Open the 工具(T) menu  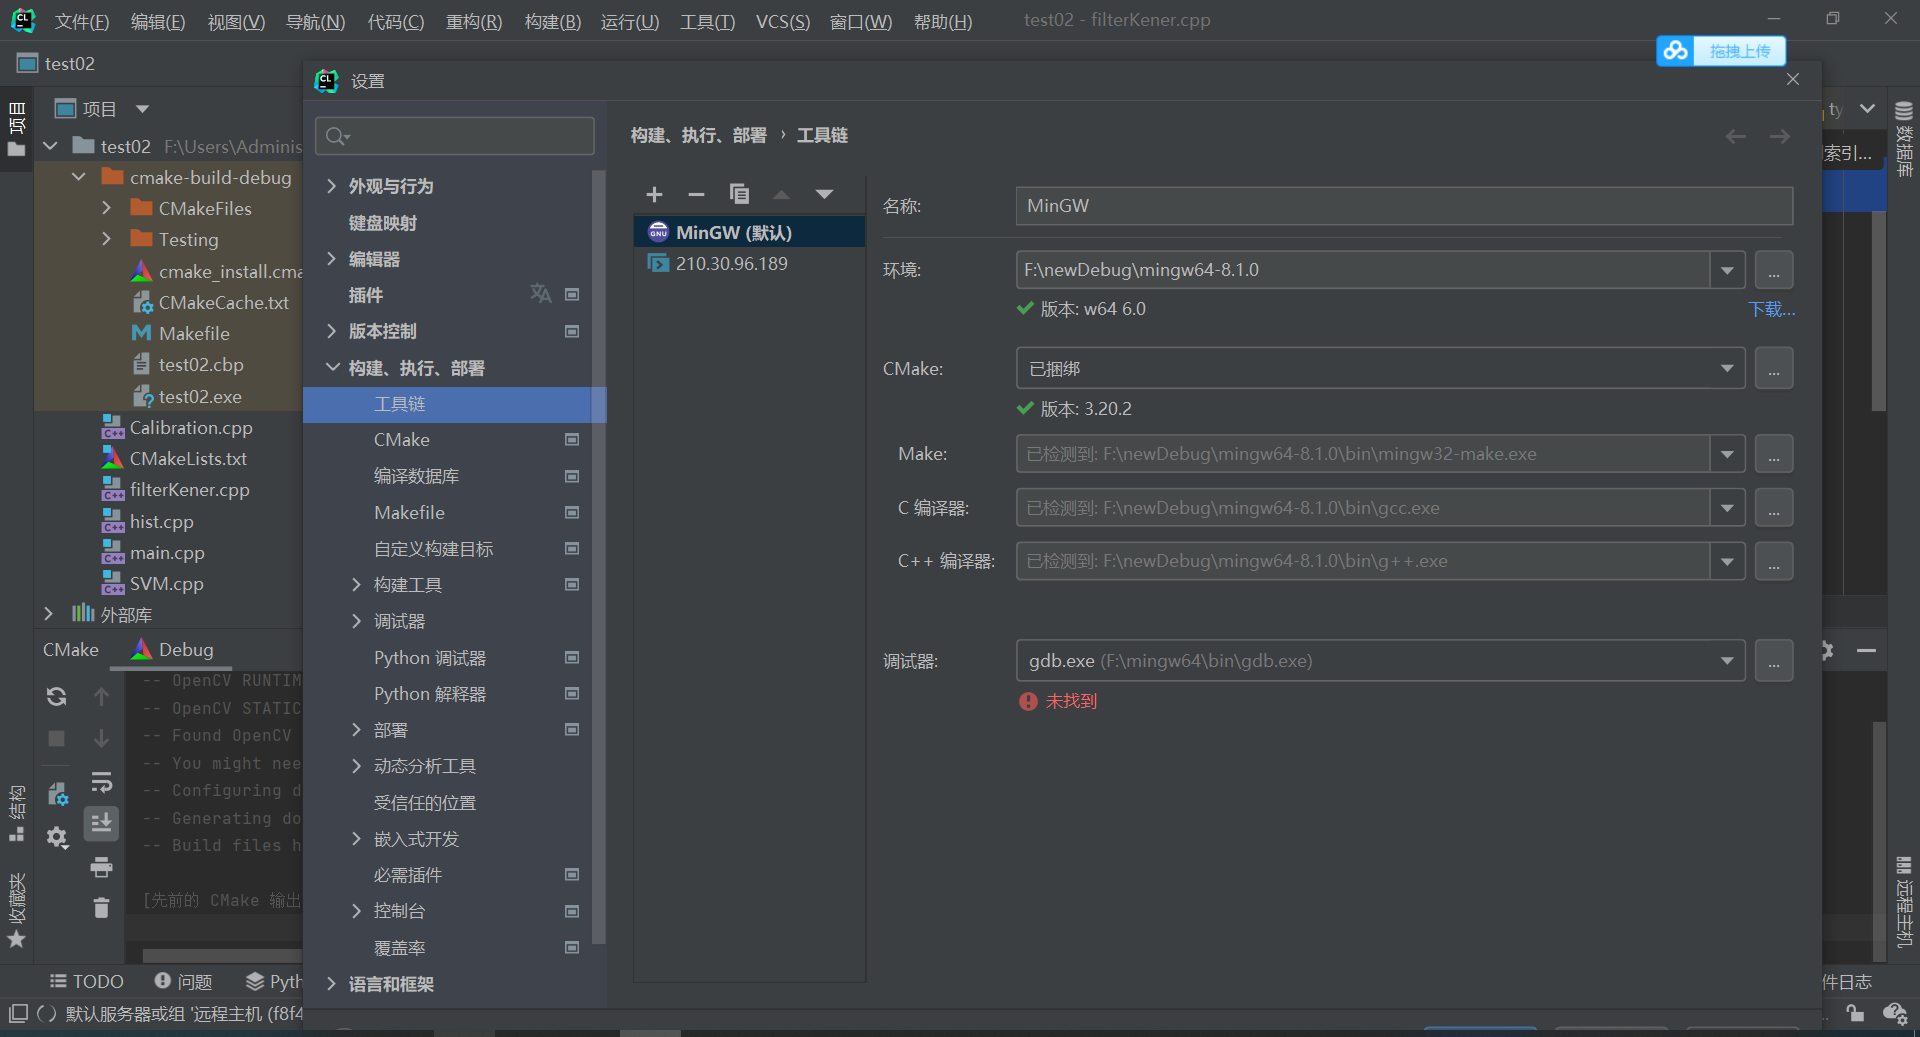[x=707, y=21]
